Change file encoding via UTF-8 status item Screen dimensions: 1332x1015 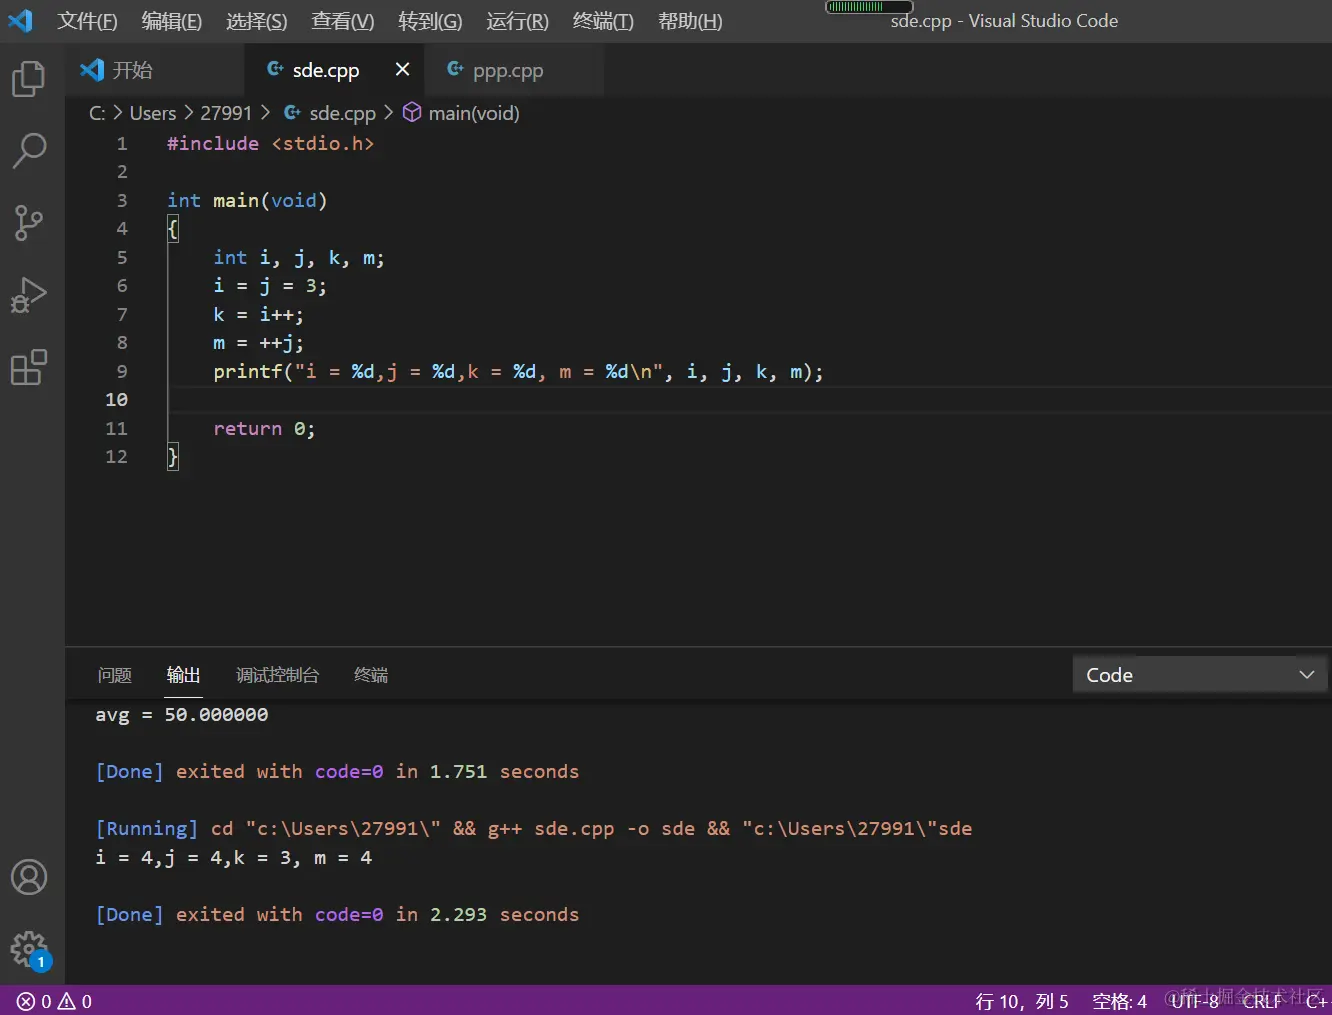[x=1195, y=1001]
